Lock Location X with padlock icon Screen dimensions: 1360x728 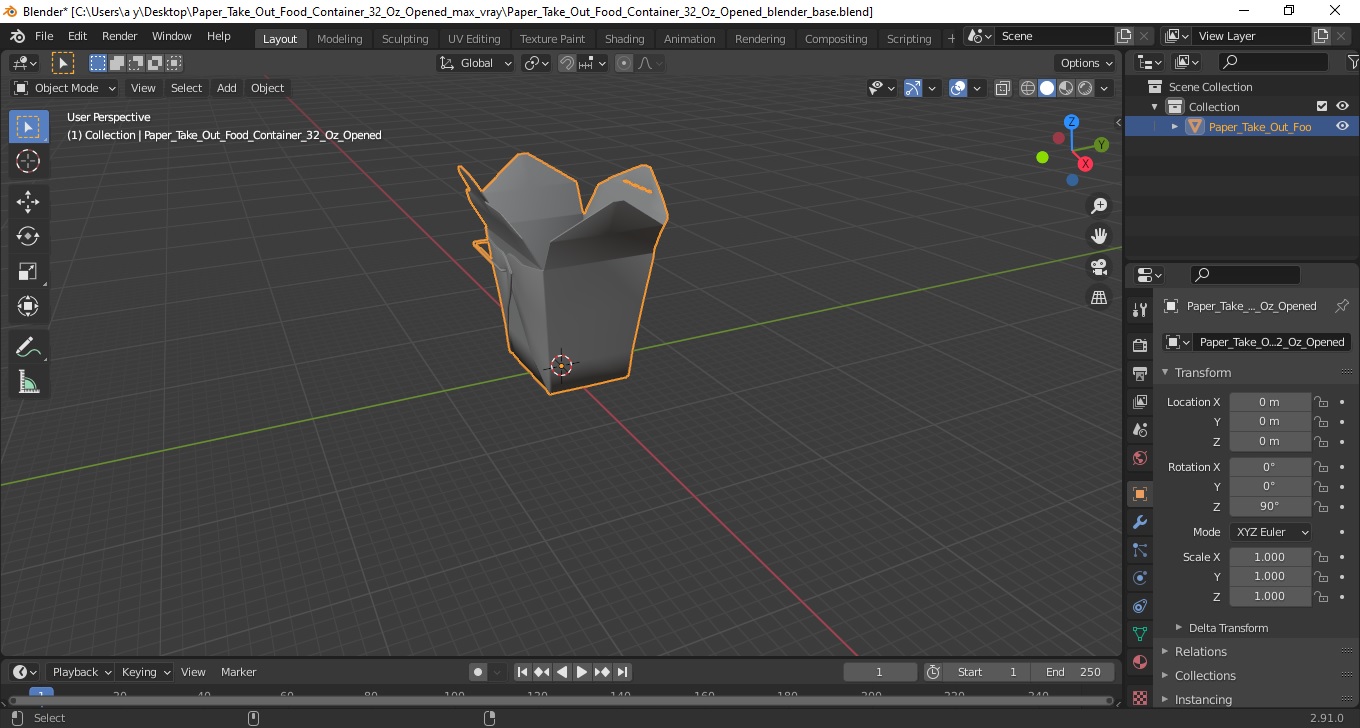point(1321,402)
